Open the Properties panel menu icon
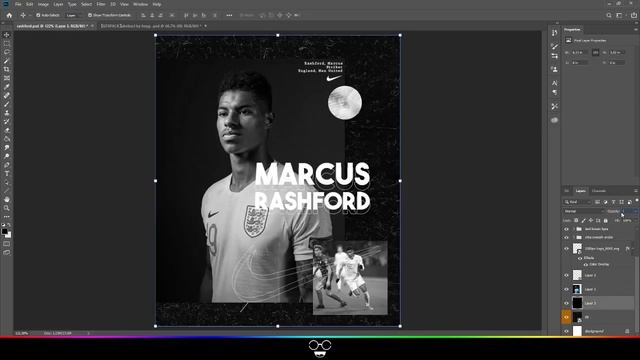 [x=636, y=29]
